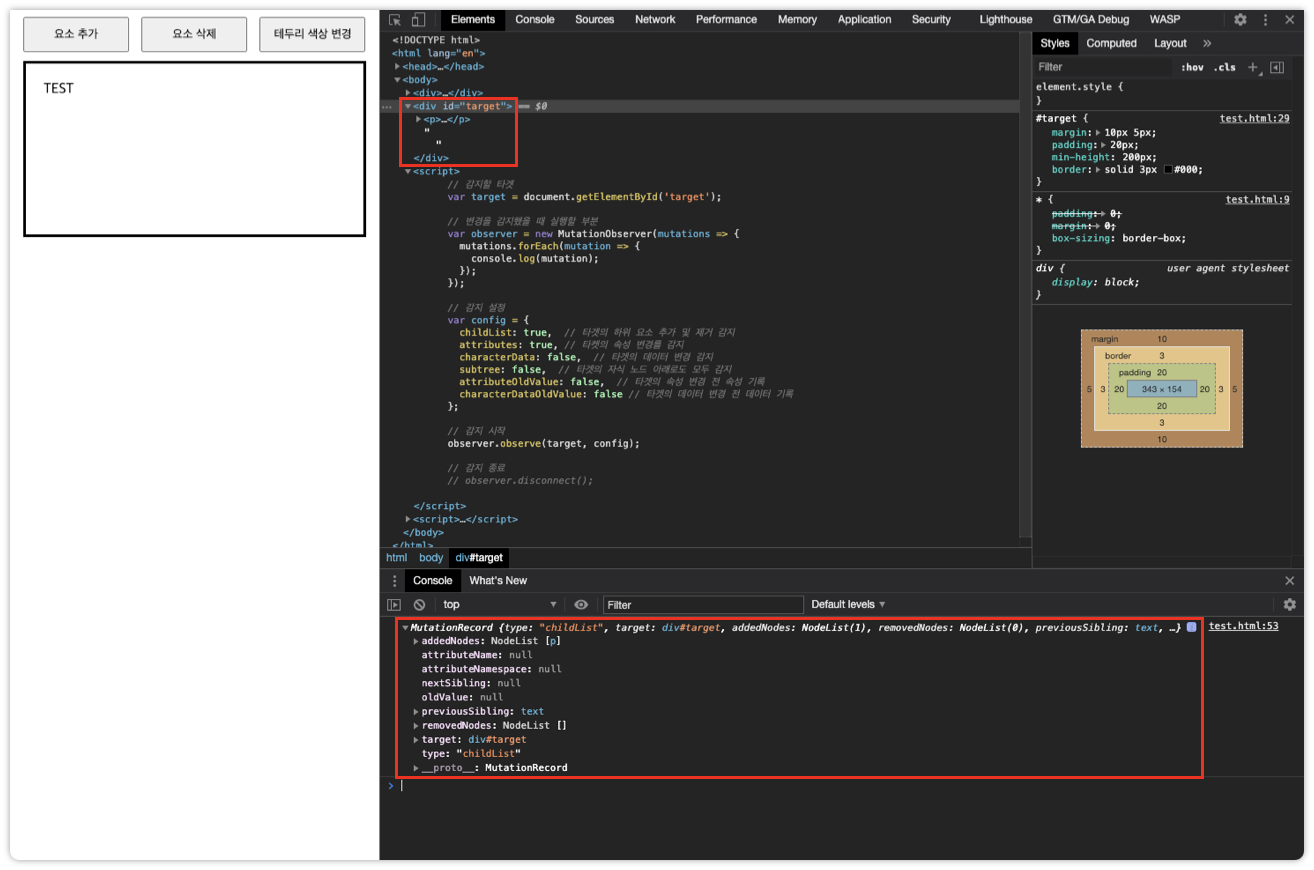Toggle the computed styles sidebar icon
The height and width of the screenshot is (870, 1314).
[x=1276, y=67]
